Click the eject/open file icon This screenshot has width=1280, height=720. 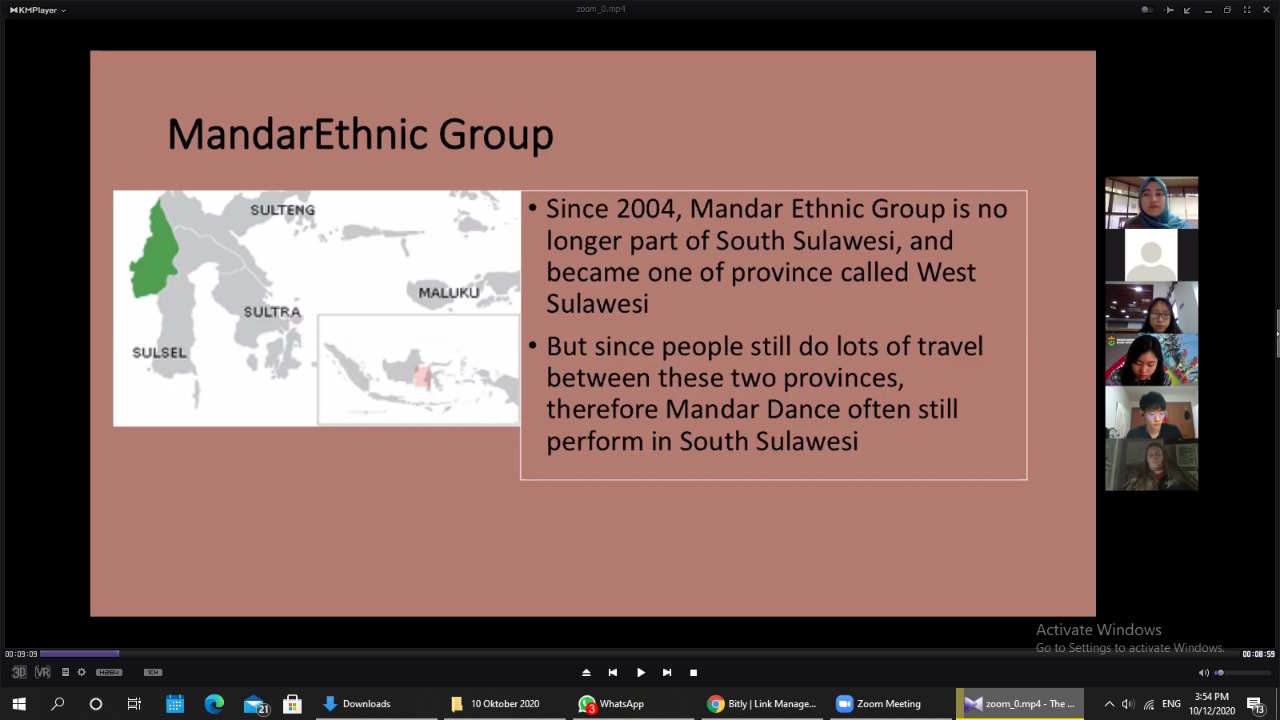pyautogui.click(x=586, y=673)
